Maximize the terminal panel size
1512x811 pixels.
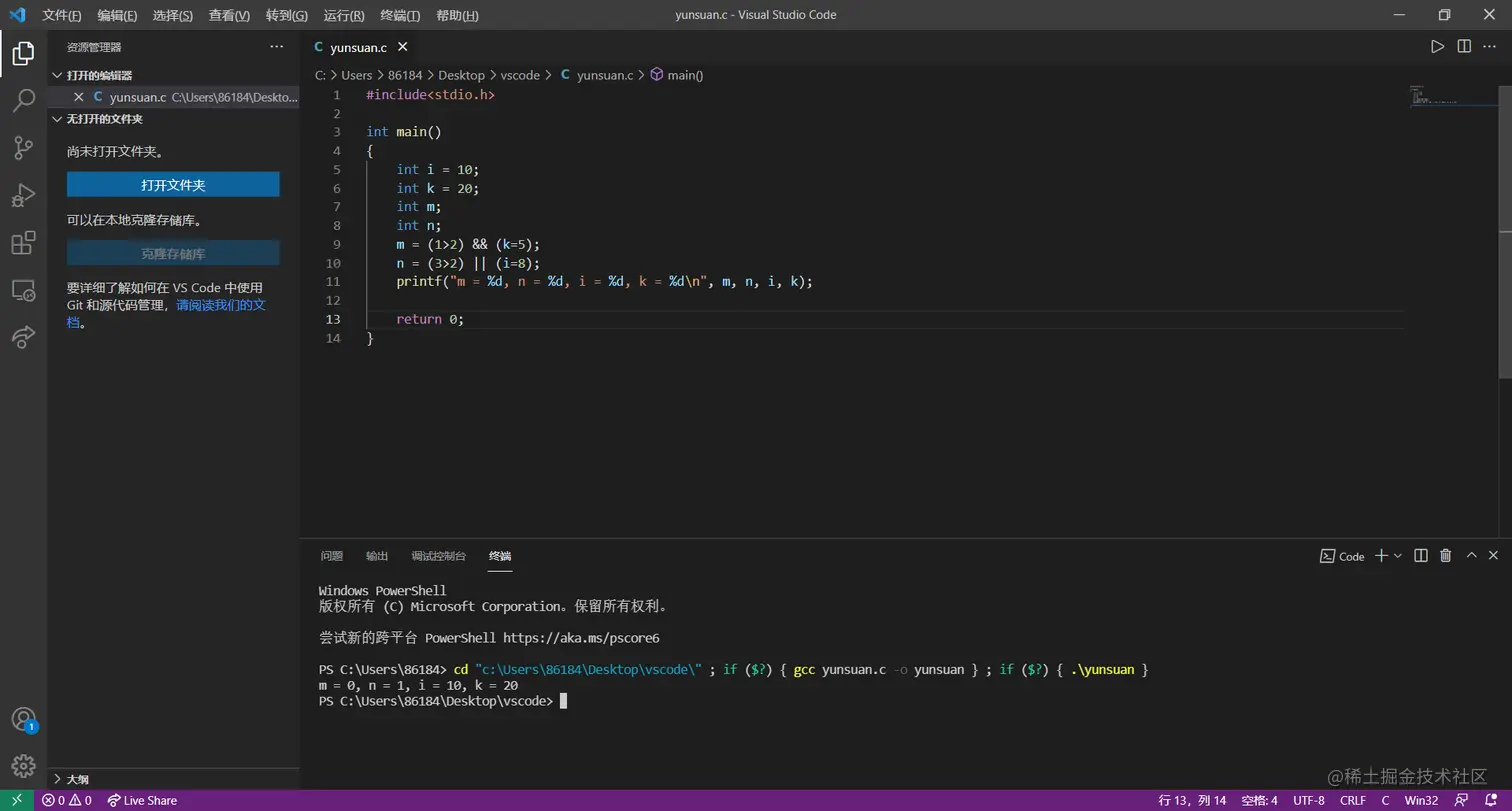click(1471, 556)
